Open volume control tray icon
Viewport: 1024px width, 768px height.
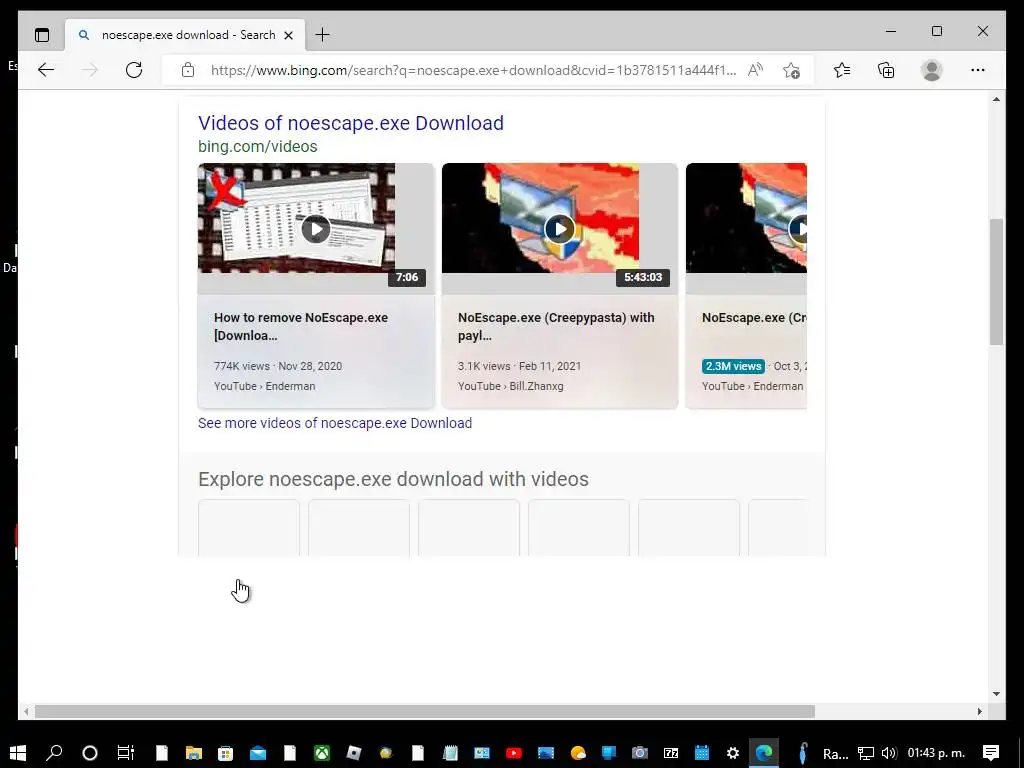click(889, 753)
